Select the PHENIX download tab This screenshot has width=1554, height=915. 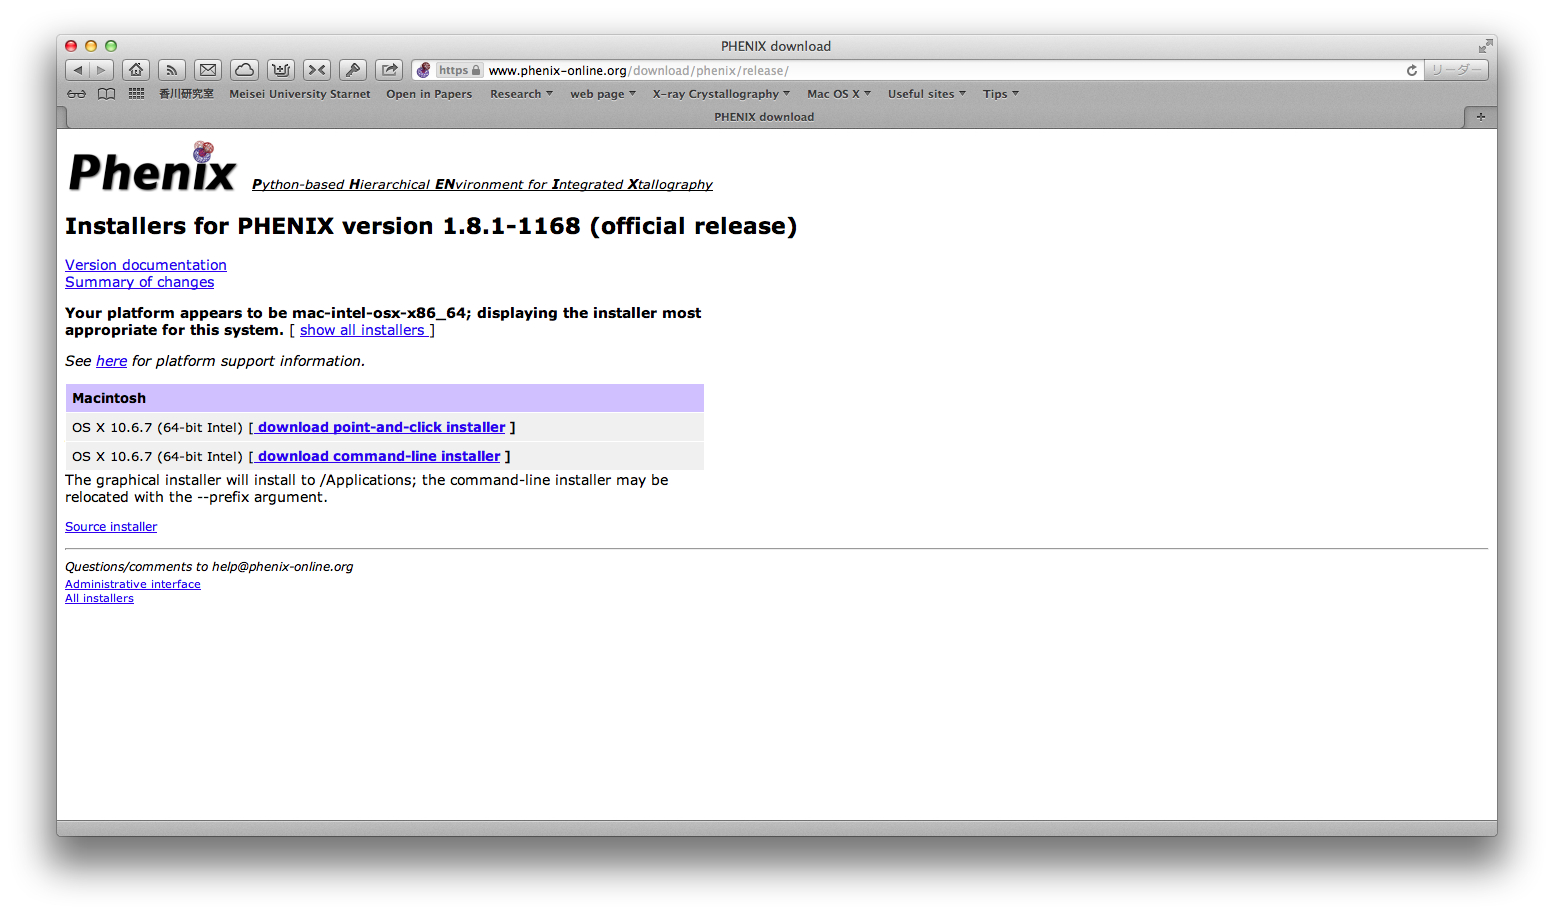point(764,117)
